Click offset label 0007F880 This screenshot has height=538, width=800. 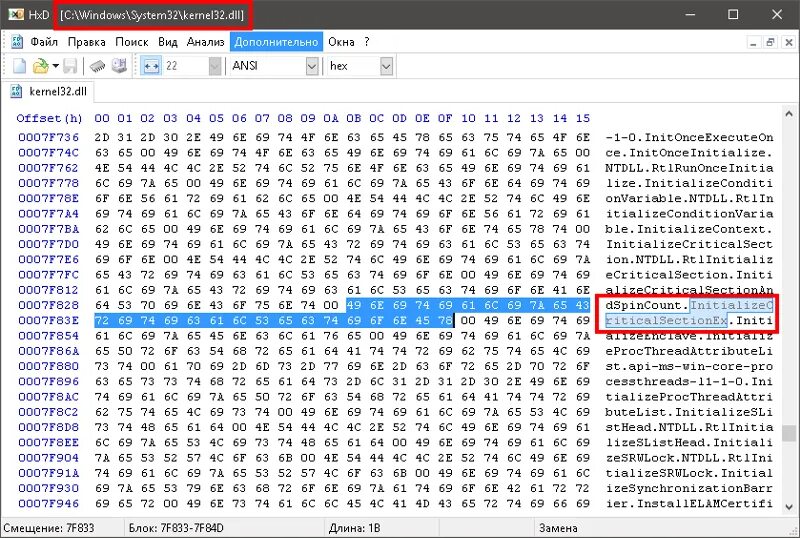point(48,366)
